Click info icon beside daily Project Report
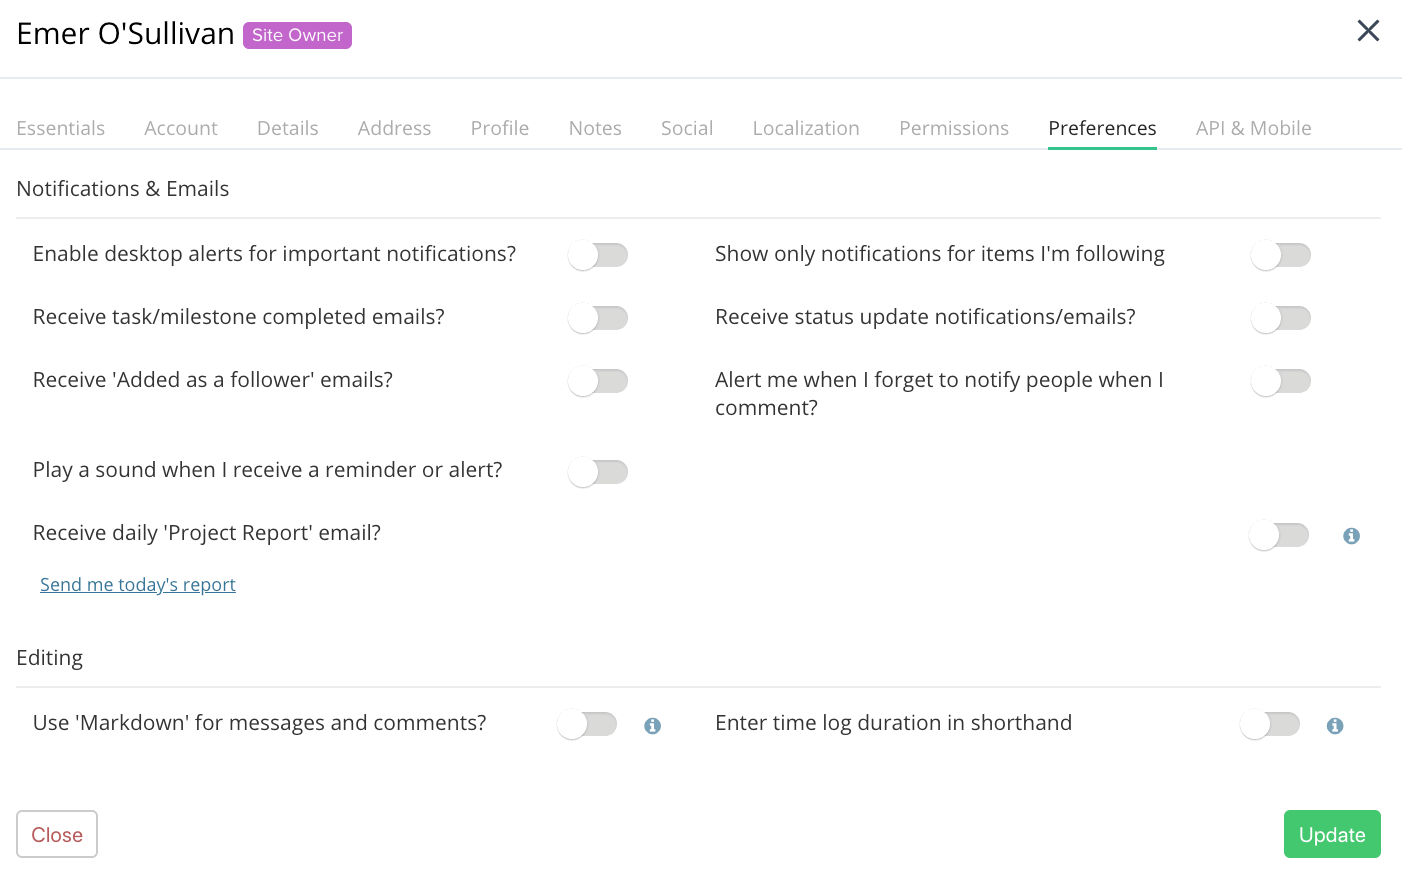This screenshot has height=875, width=1402. [x=1351, y=536]
